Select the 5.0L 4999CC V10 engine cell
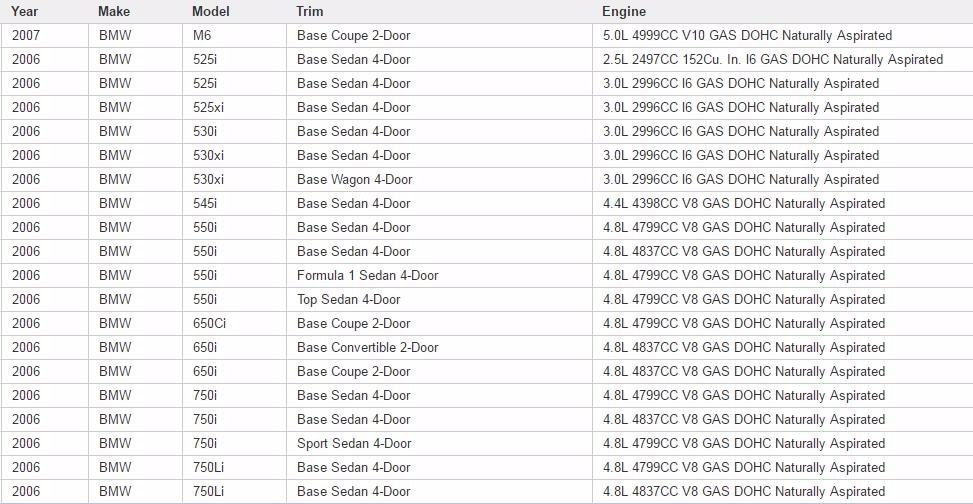 pyautogui.click(x=782, y=36)
